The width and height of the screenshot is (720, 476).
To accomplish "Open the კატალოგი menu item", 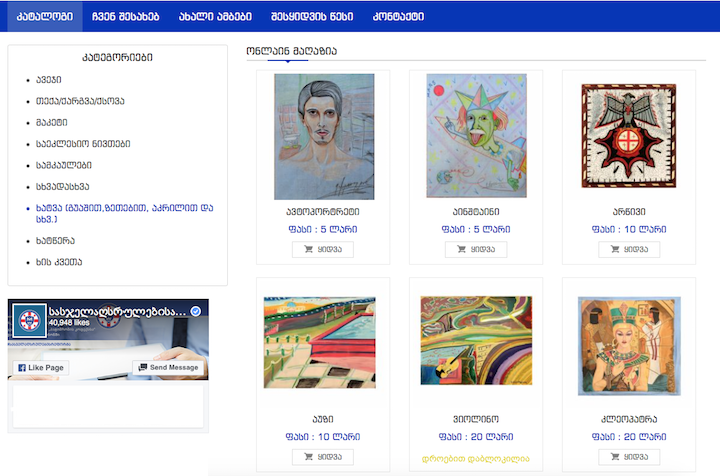I will pyautogui.click(x=45, y=17).
